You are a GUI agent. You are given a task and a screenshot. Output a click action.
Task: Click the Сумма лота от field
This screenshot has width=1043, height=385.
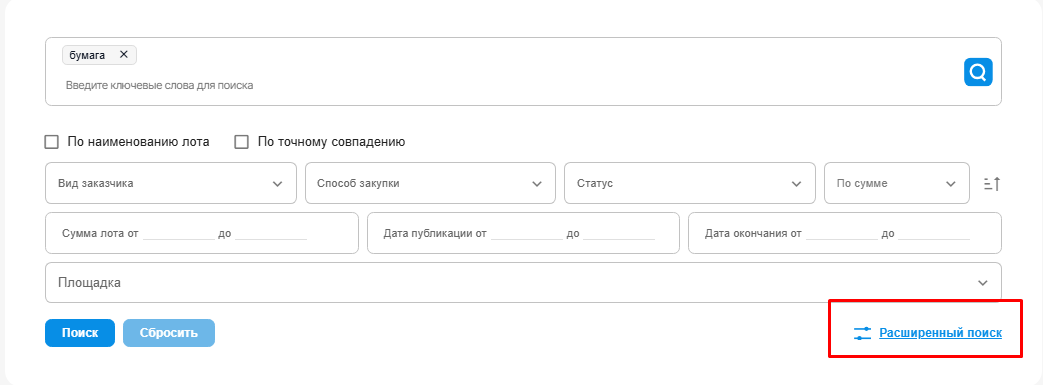click(178, 233)
